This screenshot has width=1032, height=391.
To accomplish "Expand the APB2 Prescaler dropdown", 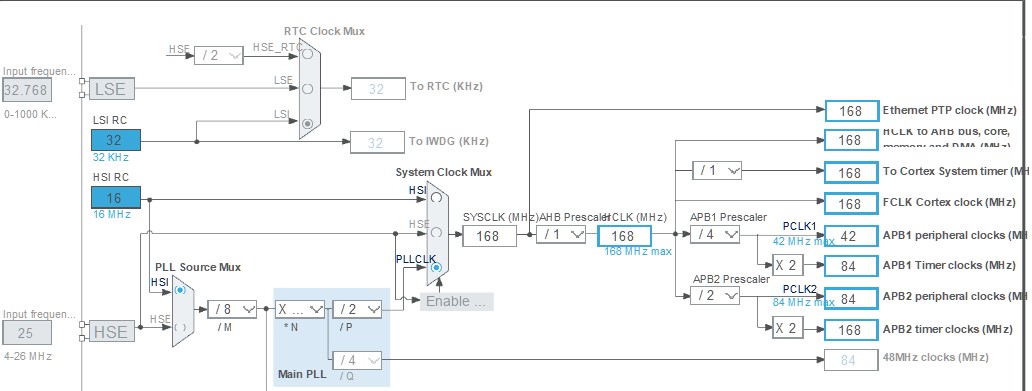I will coord(715,296).
